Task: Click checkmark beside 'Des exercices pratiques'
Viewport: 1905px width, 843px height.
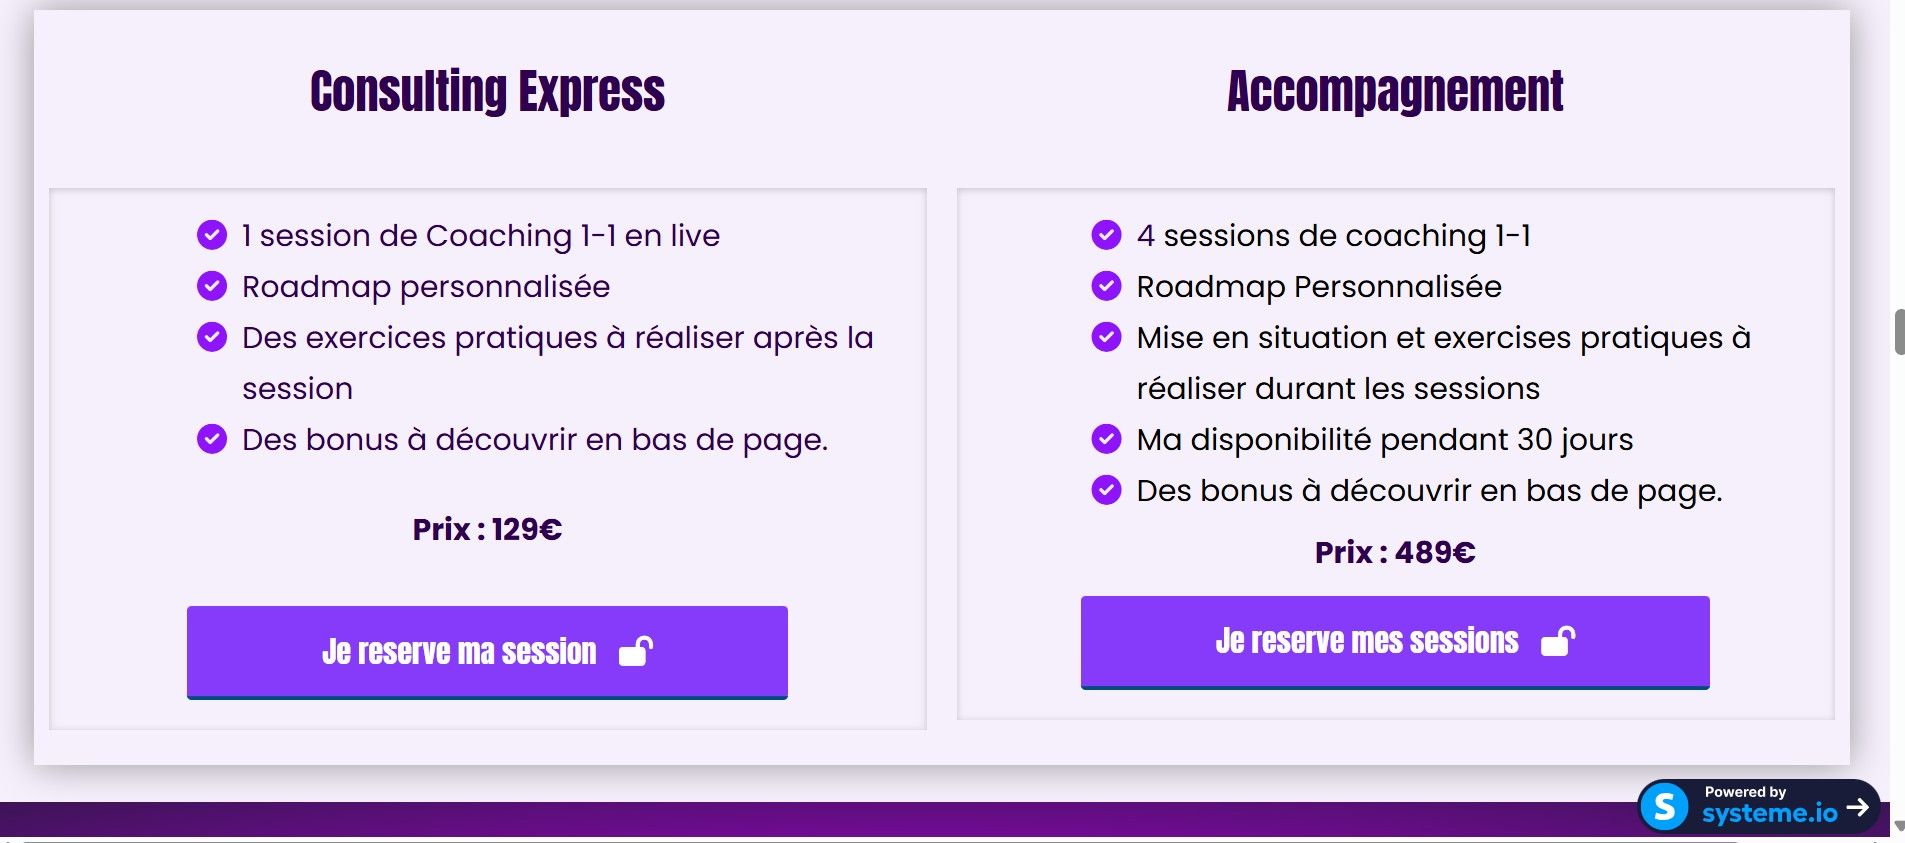Action: coord(212,337)
